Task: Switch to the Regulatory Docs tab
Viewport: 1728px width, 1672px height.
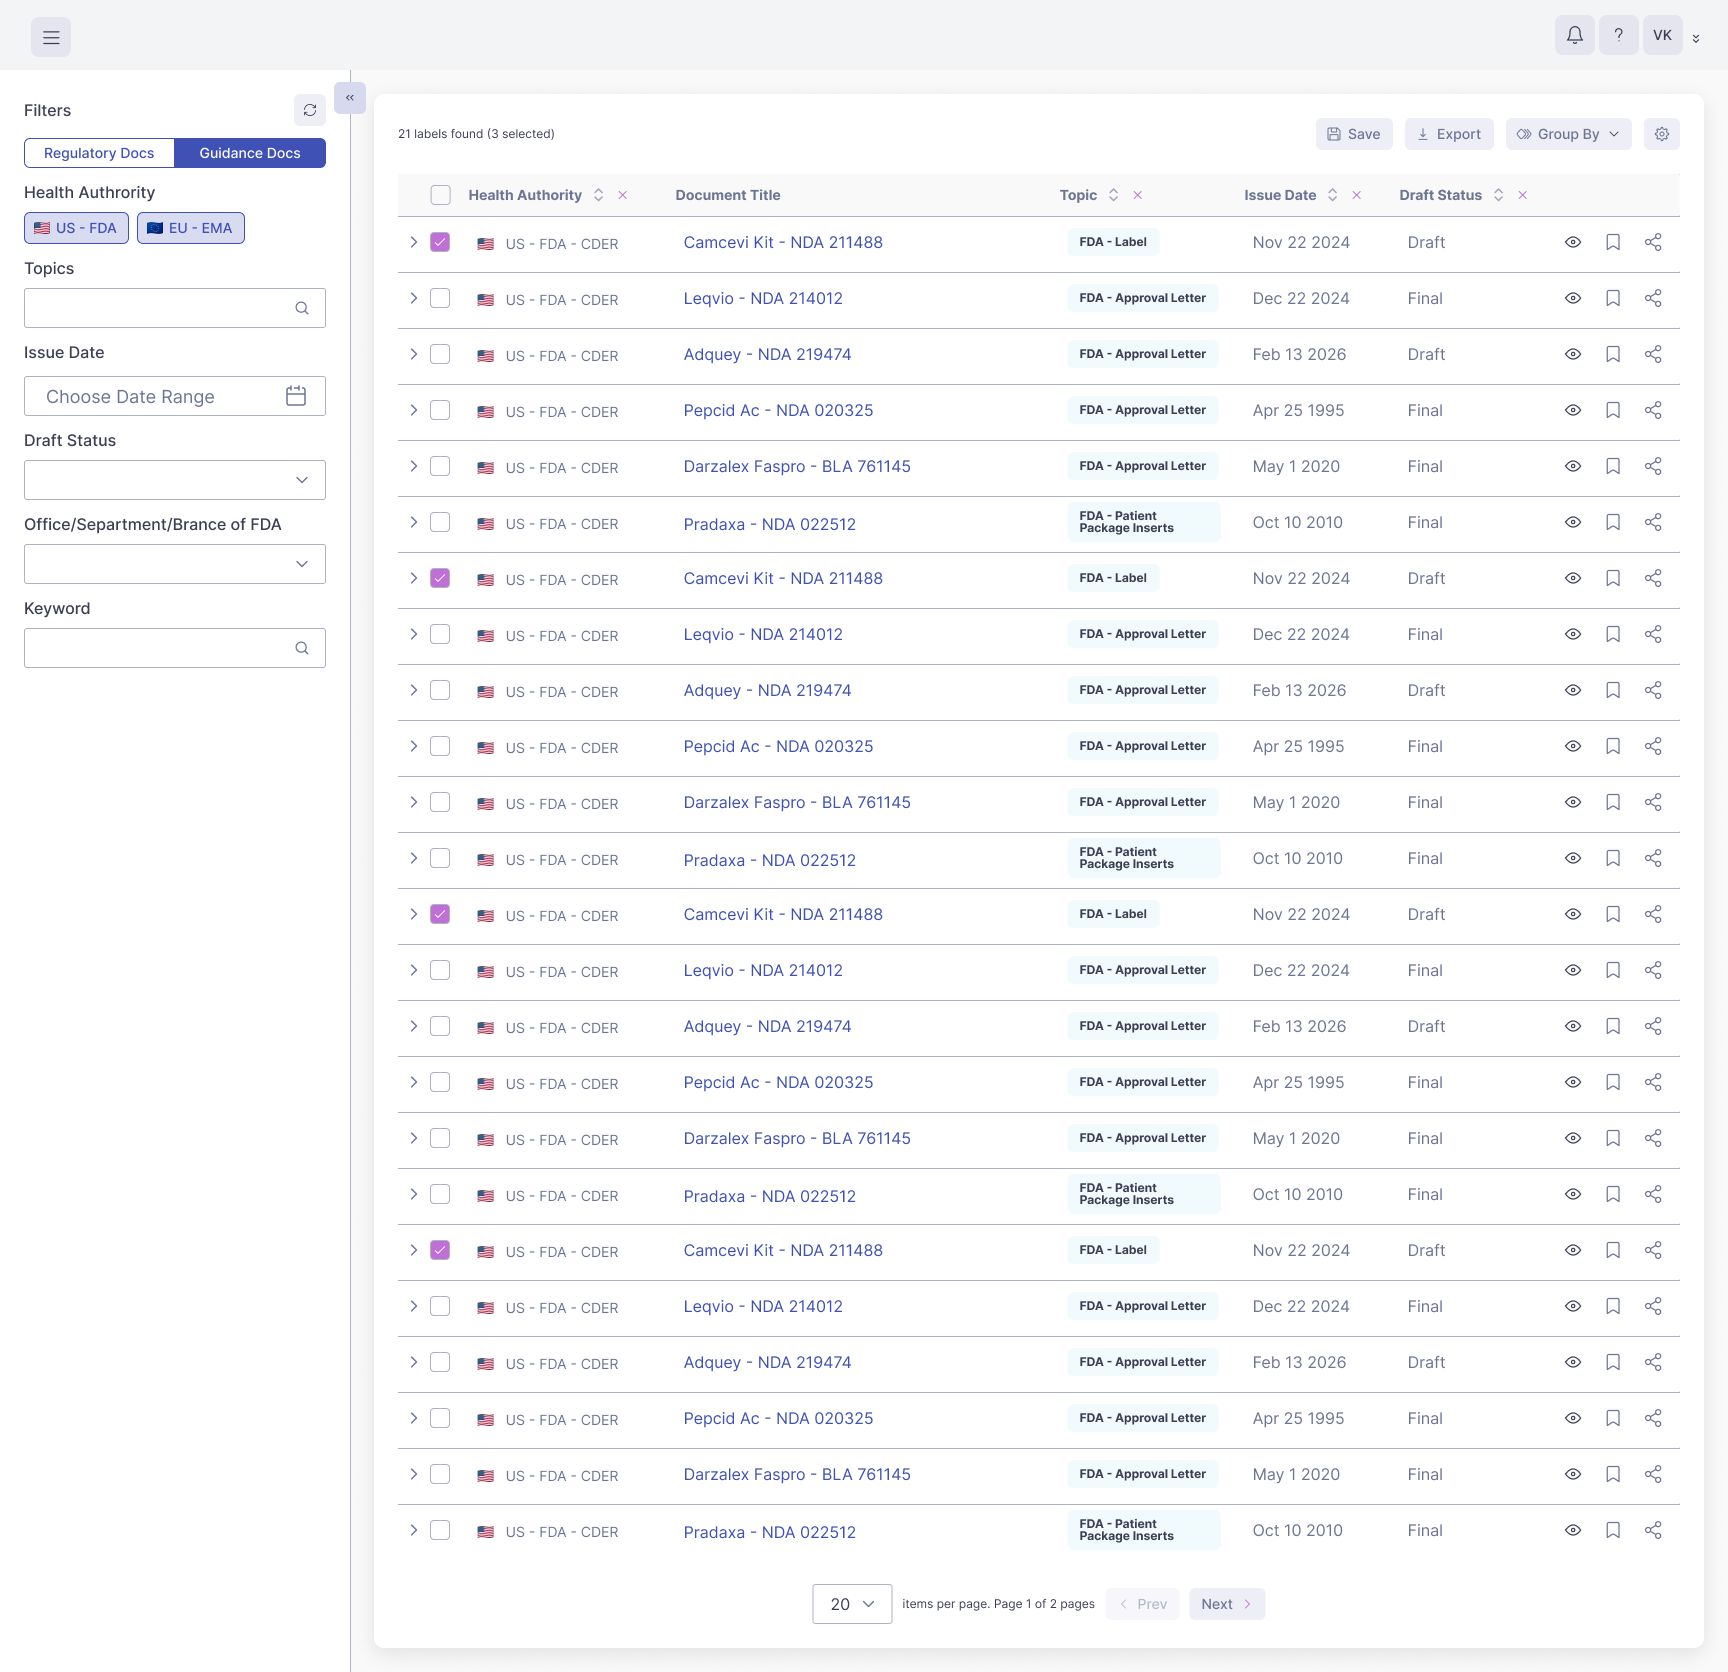Action: click(99, 153)
